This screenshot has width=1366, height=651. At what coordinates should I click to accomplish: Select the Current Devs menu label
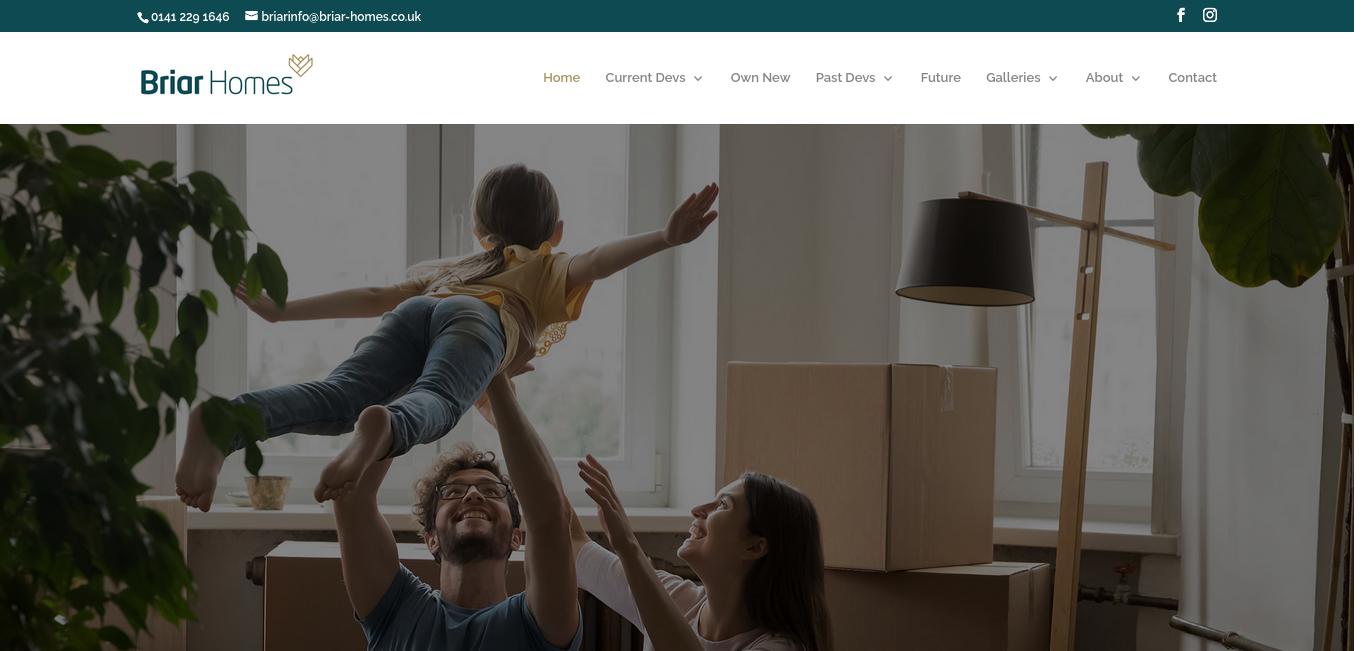(x=645, y=78)
